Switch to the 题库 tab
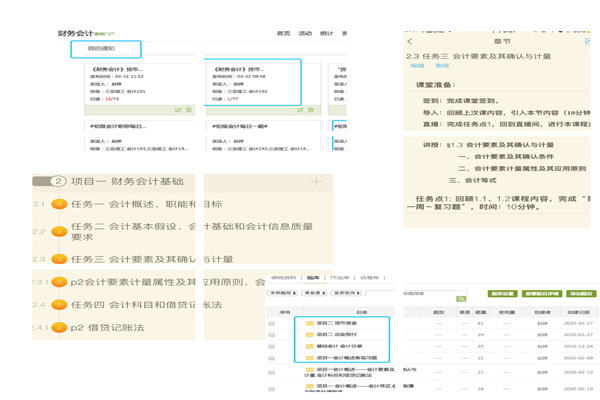The image size is (600, 400). pyautogui.click(x=314, y=277)
